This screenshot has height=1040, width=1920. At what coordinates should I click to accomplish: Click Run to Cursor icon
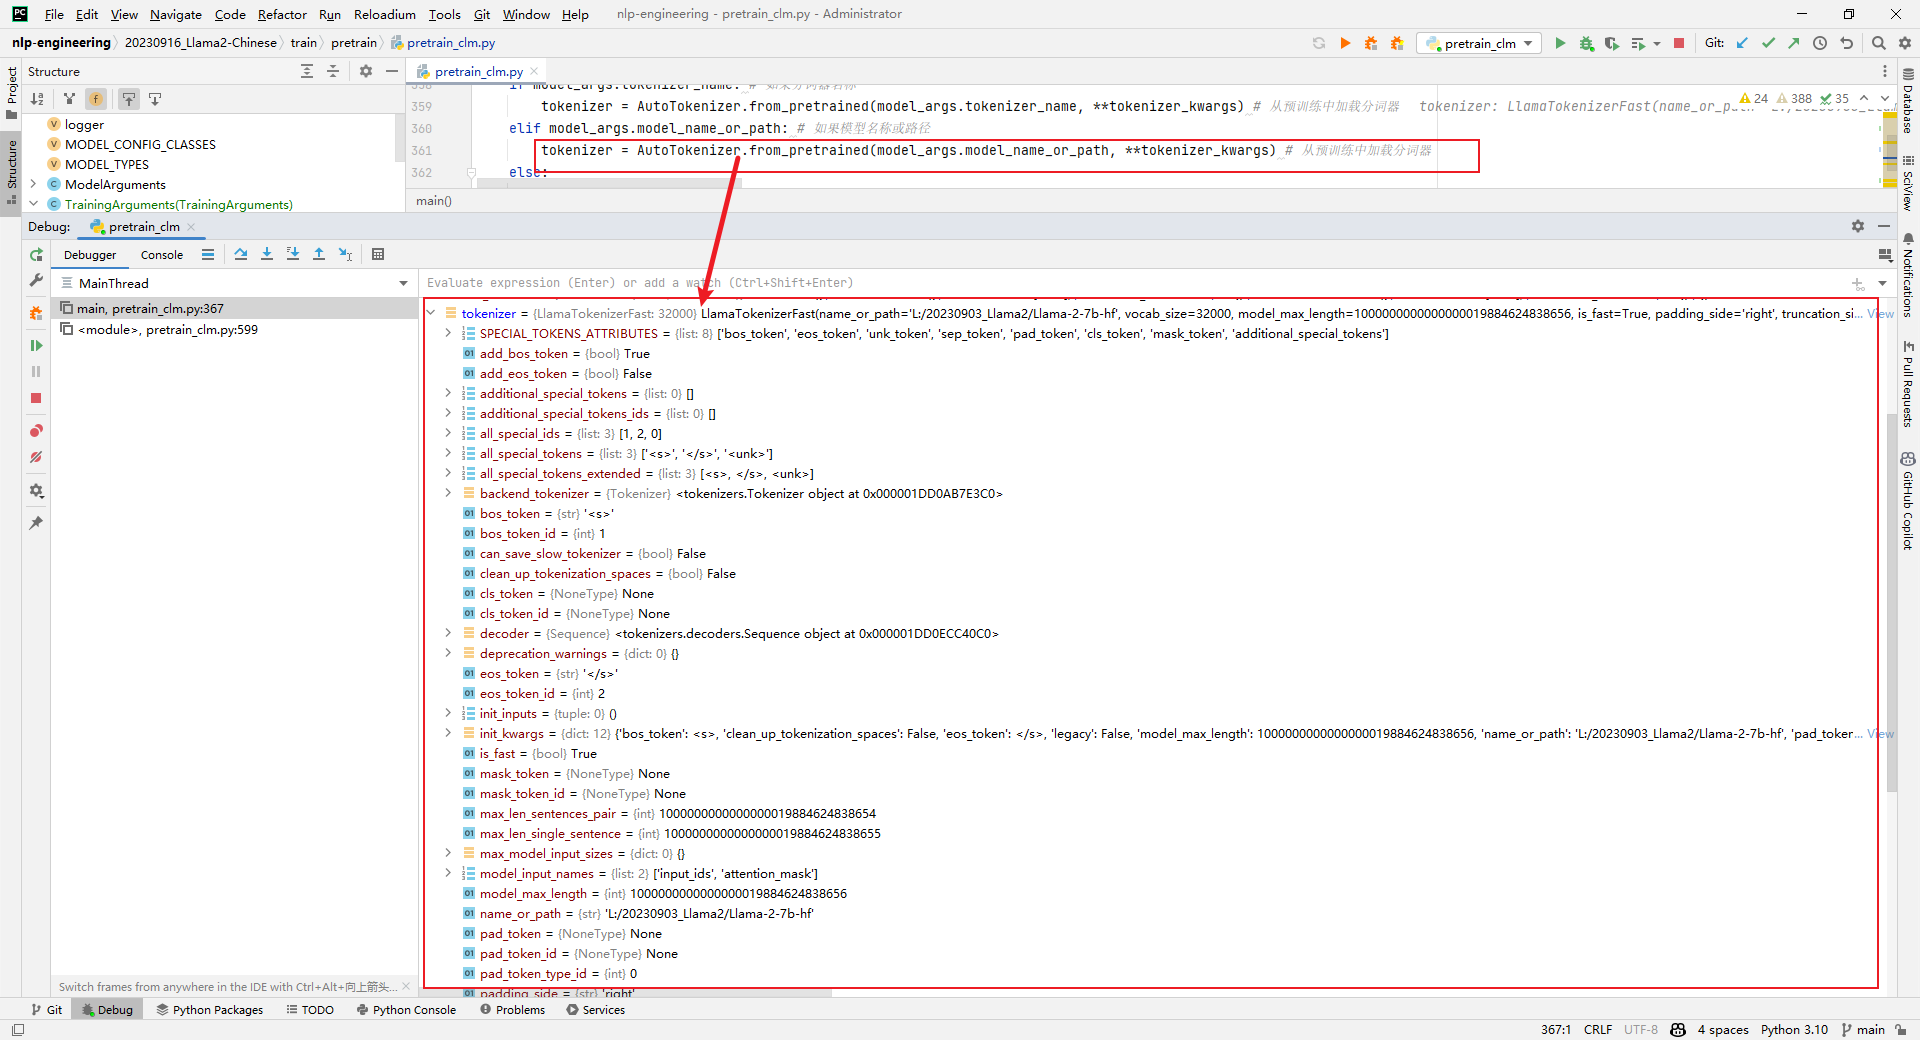pyautogui.click(x=345, y=254)
